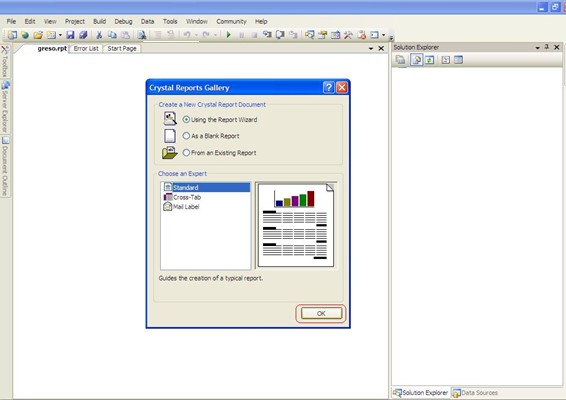Image resolution: width=566 pixels, height=400 pixels.
Task: Open the Other Windows dropdown arrow
Action: click(x=383, y=35)
